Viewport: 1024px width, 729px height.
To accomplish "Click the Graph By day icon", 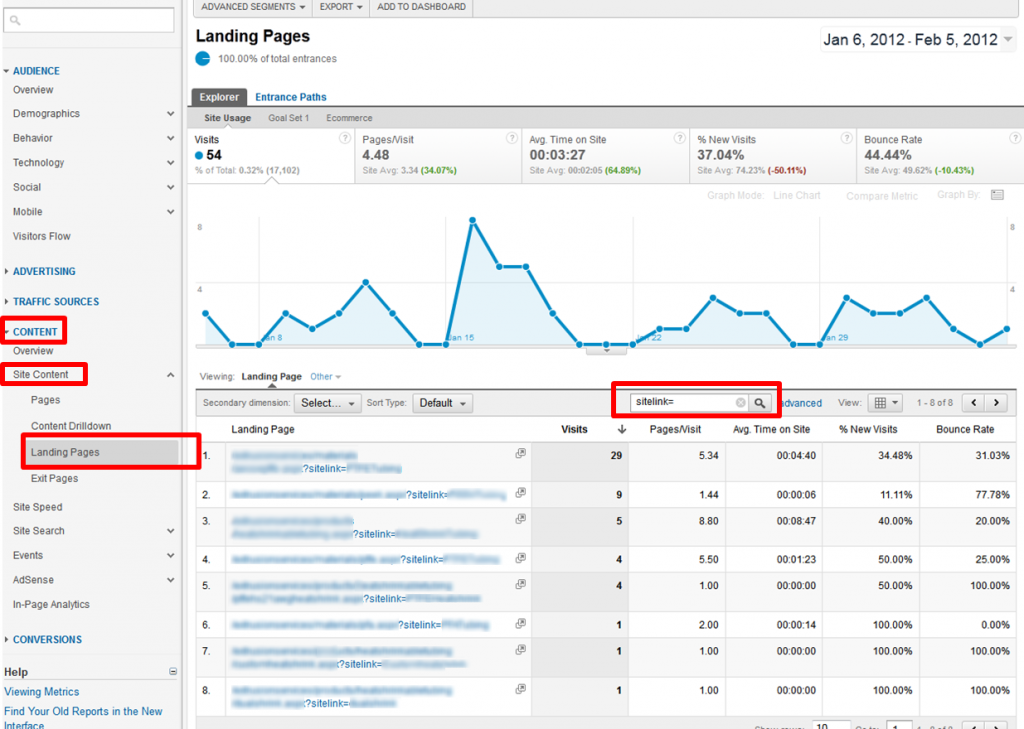I will 996,195.
